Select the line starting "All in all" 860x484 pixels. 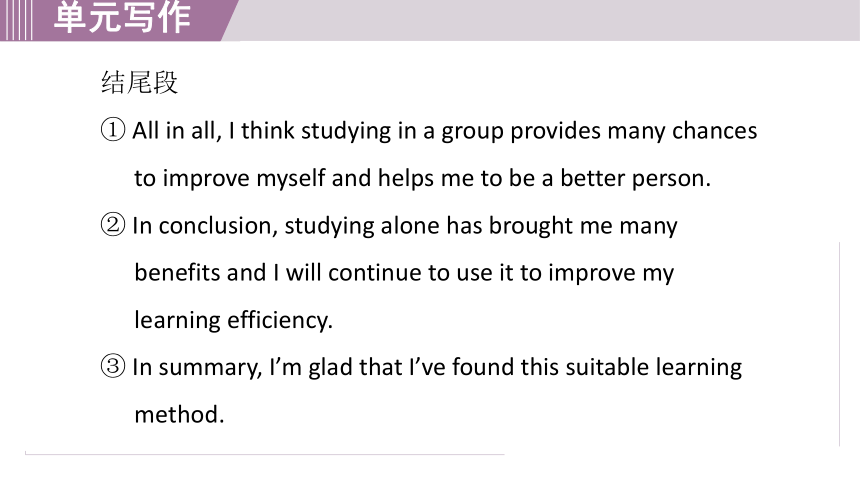(x=445, y=131)
